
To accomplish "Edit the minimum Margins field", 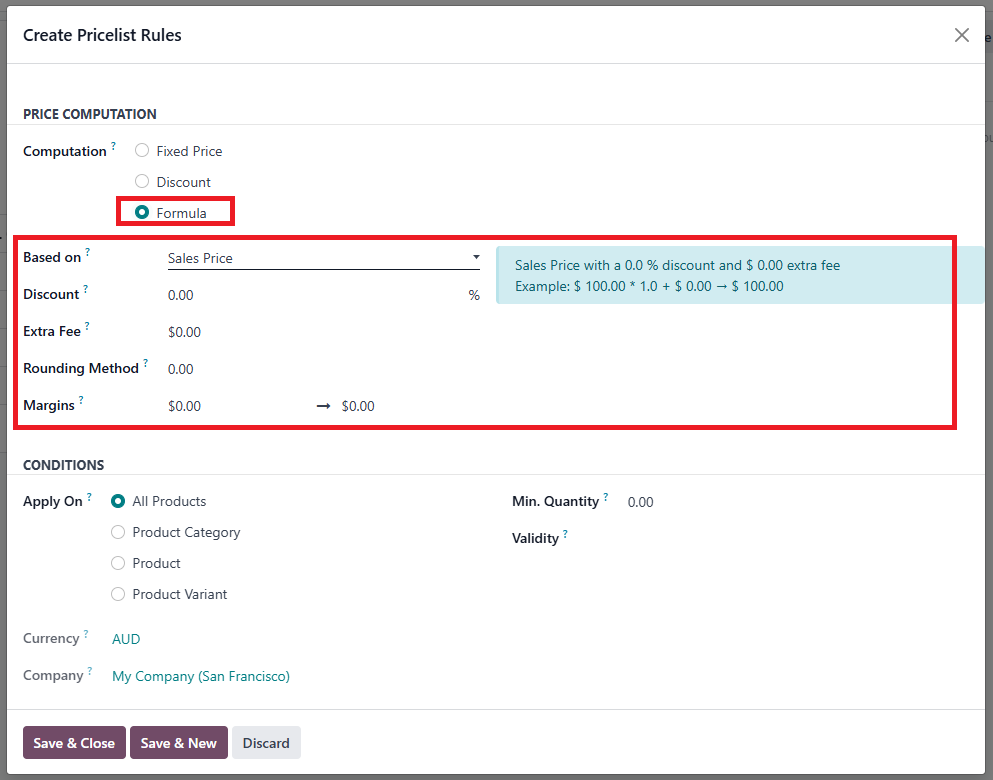I will pyautogui.click(x=235, y=406).
